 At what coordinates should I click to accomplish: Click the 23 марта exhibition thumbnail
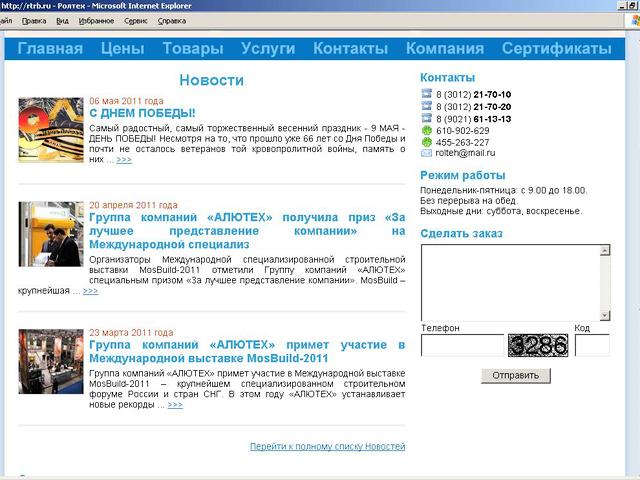coord(51,362)
